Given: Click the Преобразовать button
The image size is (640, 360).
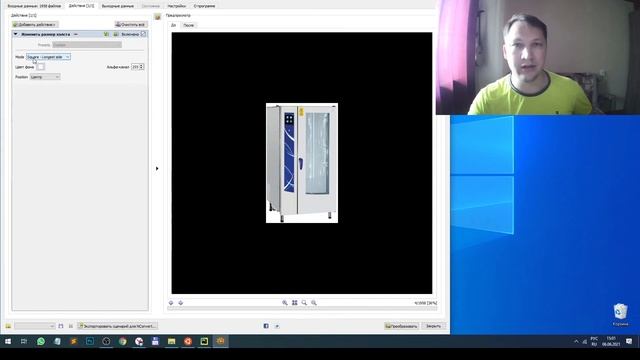Looking at the screenshot, I should [x=401, y=326].
